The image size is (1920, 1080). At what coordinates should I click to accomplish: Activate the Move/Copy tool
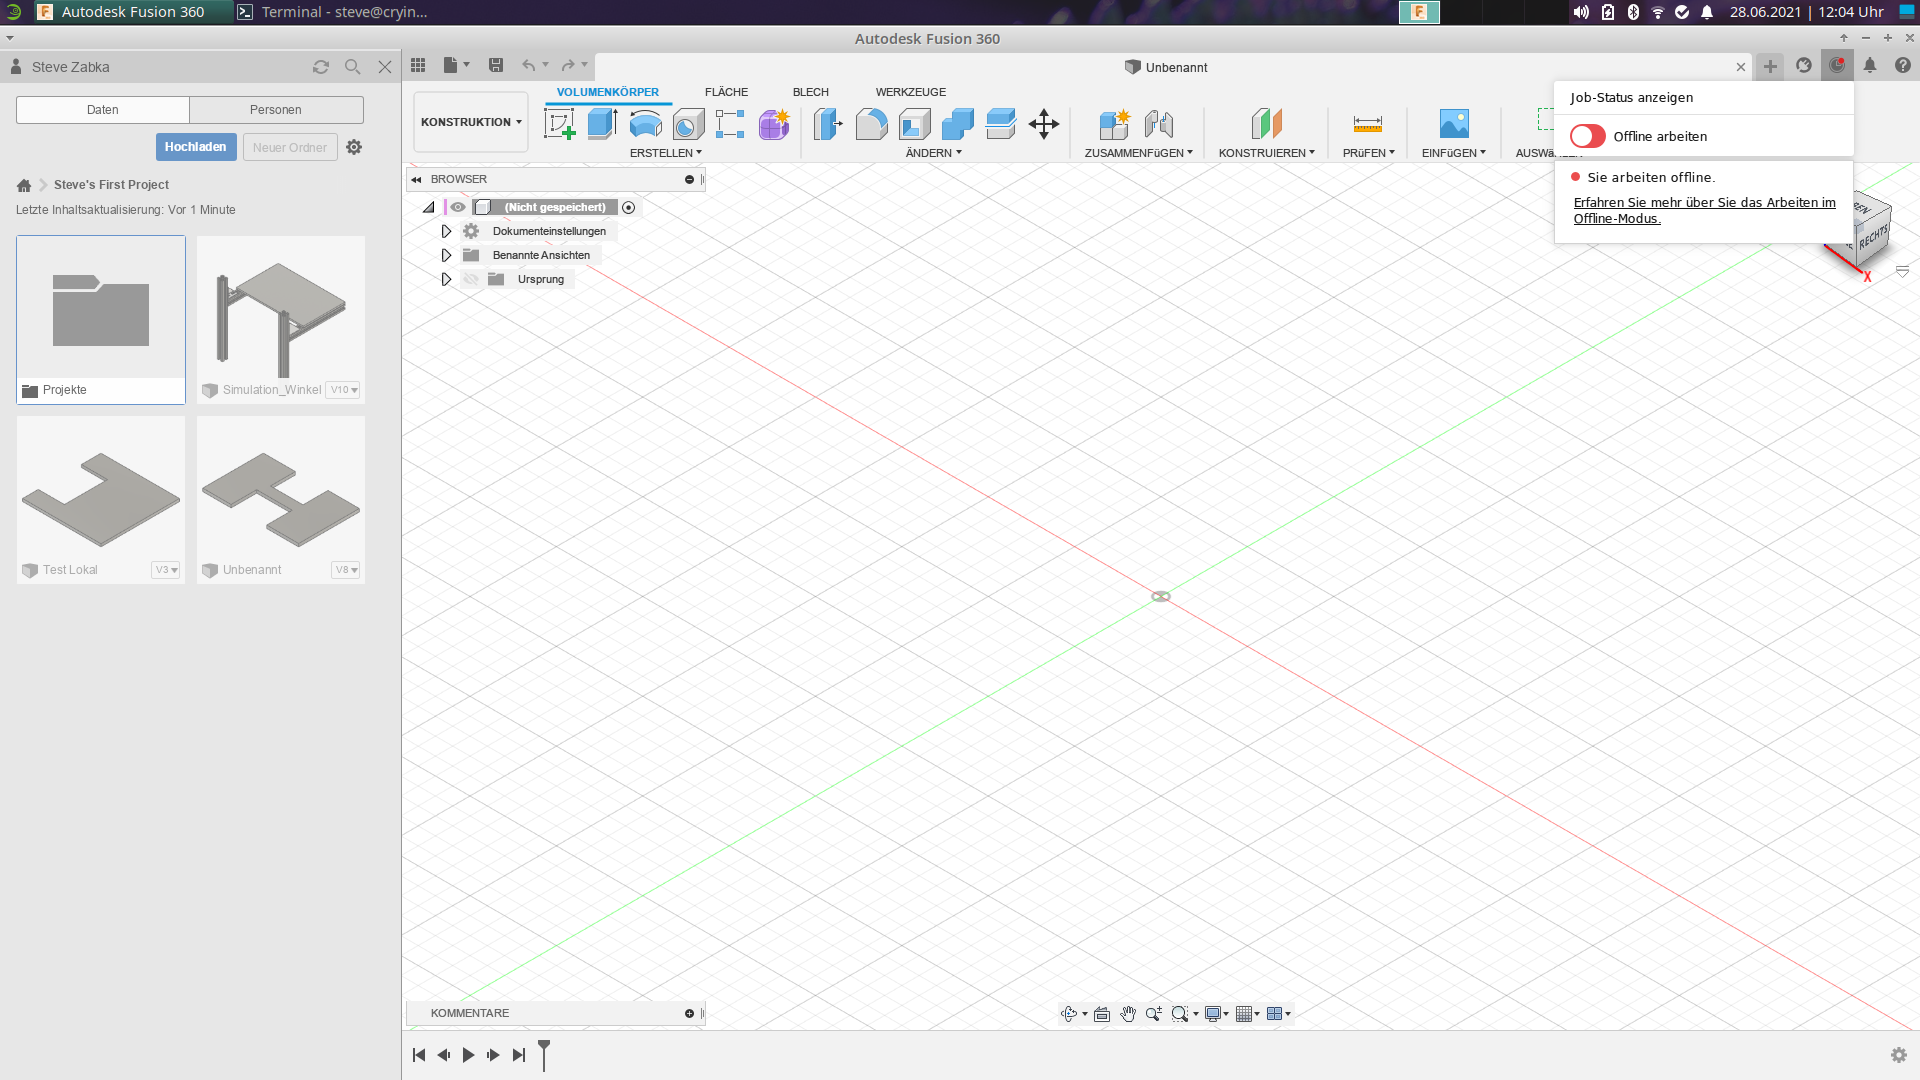pyautogui.click(x=1043, y=124)
